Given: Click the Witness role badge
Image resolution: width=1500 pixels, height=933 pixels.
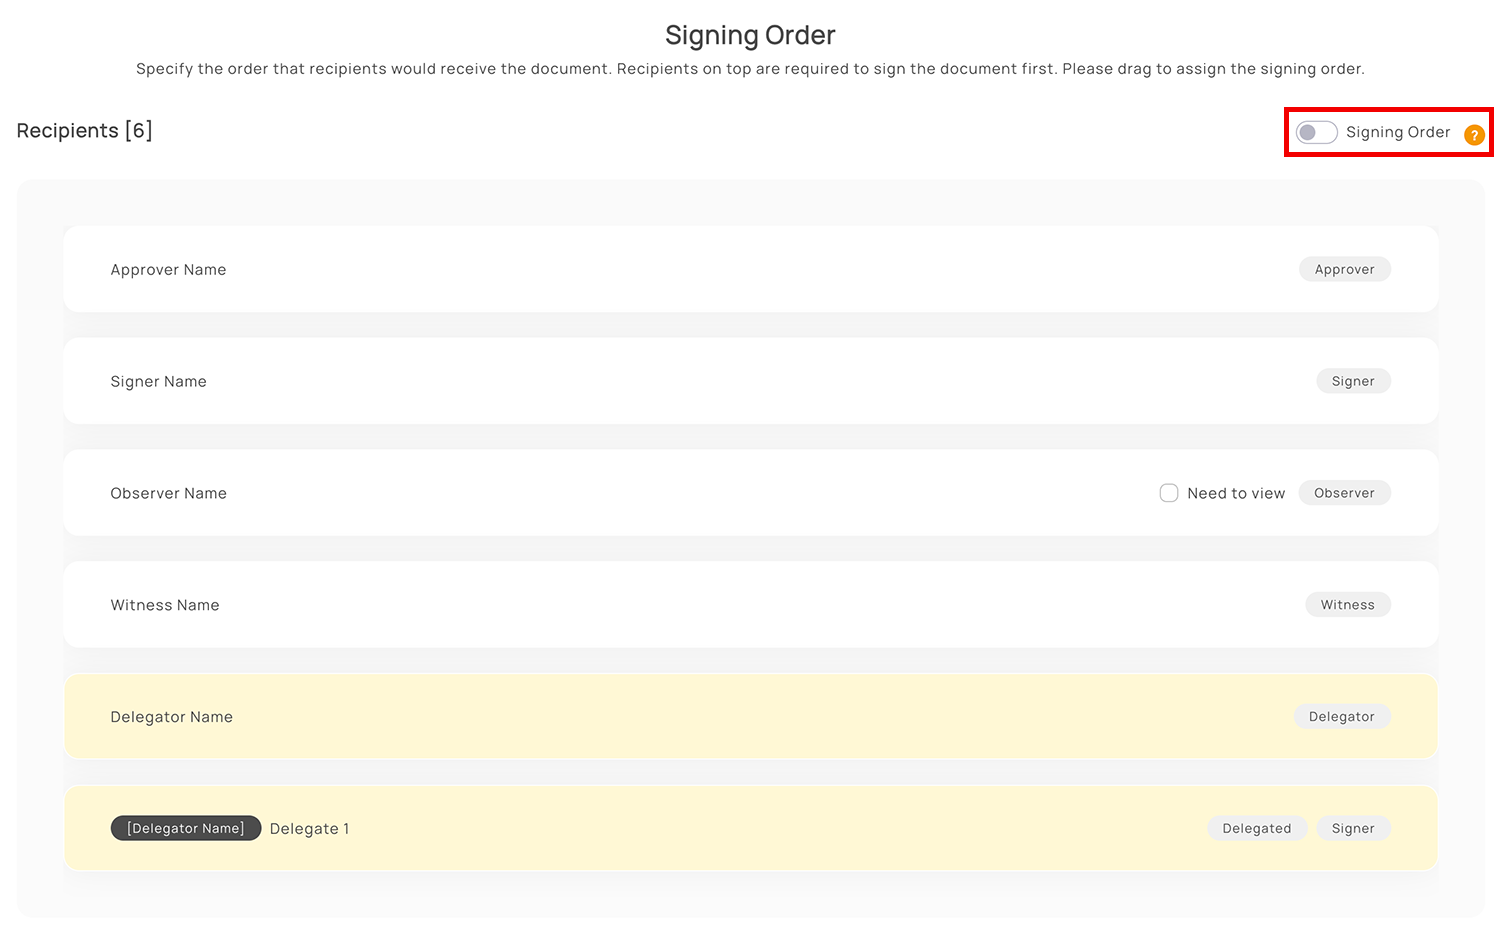Looking at the screenshot, I should click(1348, 605).
